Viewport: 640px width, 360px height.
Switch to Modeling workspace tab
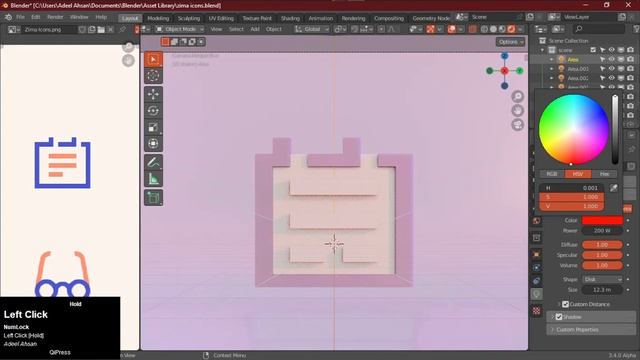158,18
